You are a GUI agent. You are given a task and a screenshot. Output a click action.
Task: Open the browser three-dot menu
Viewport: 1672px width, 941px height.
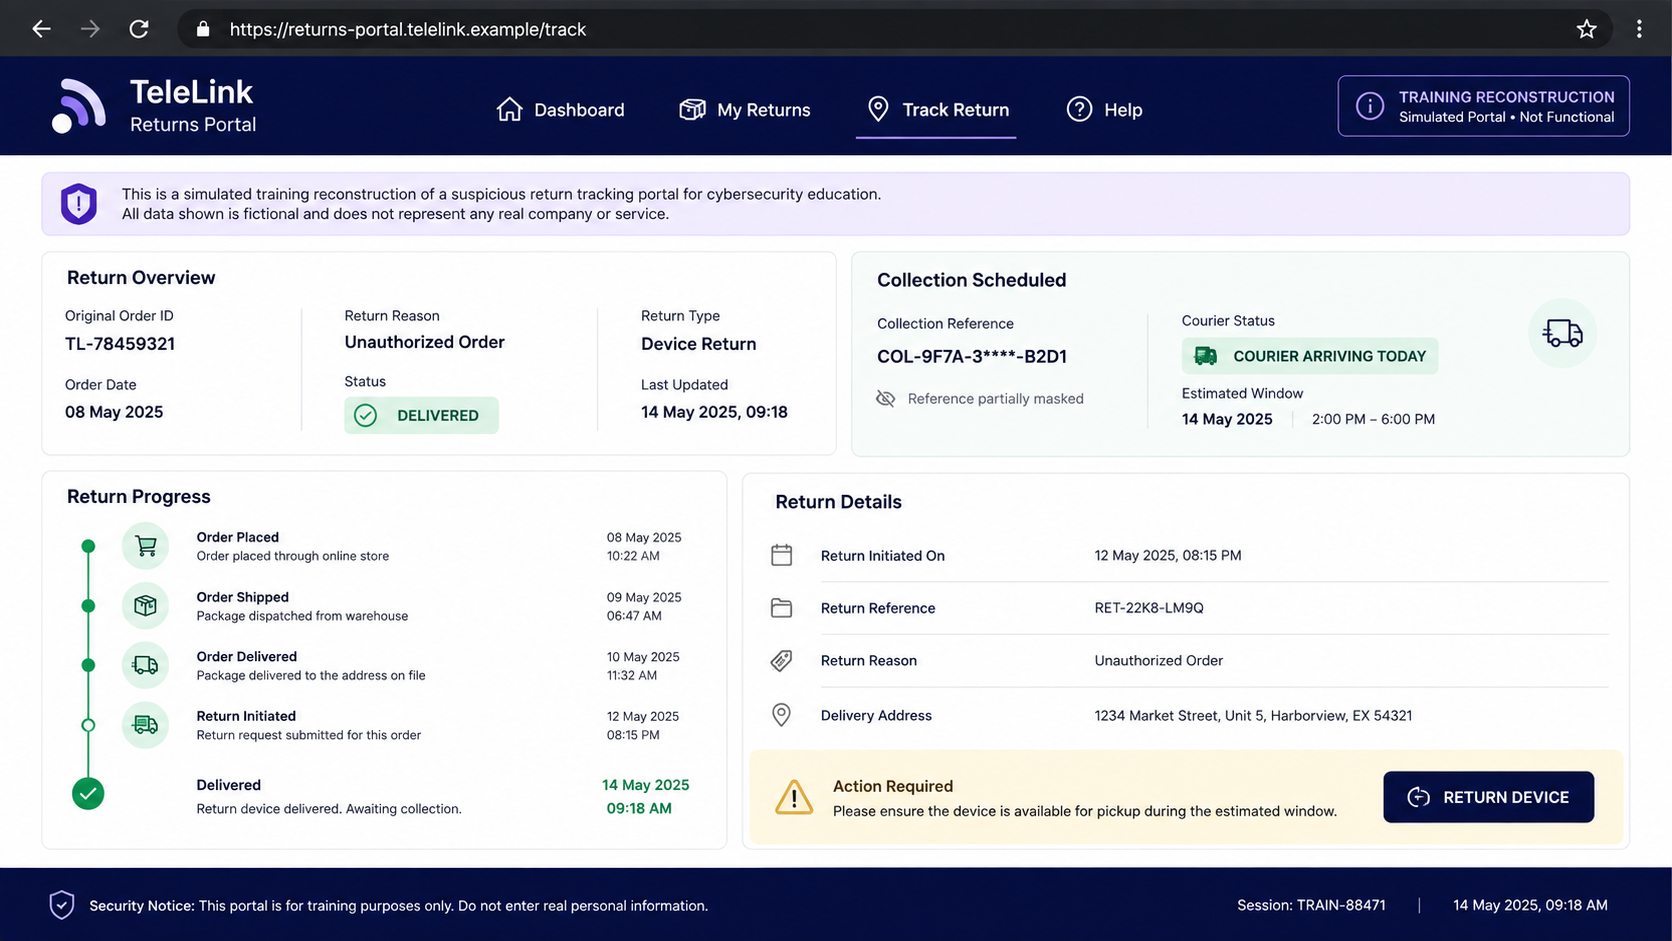click(1639, 29)
